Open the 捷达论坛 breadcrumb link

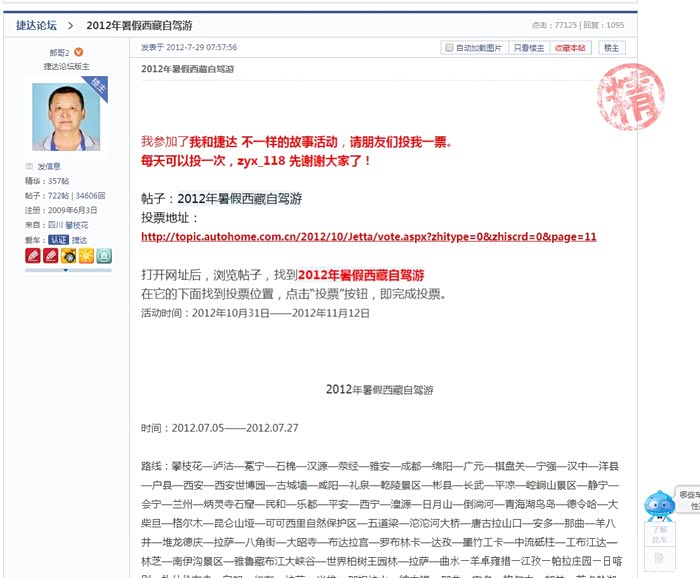point(37,25)
